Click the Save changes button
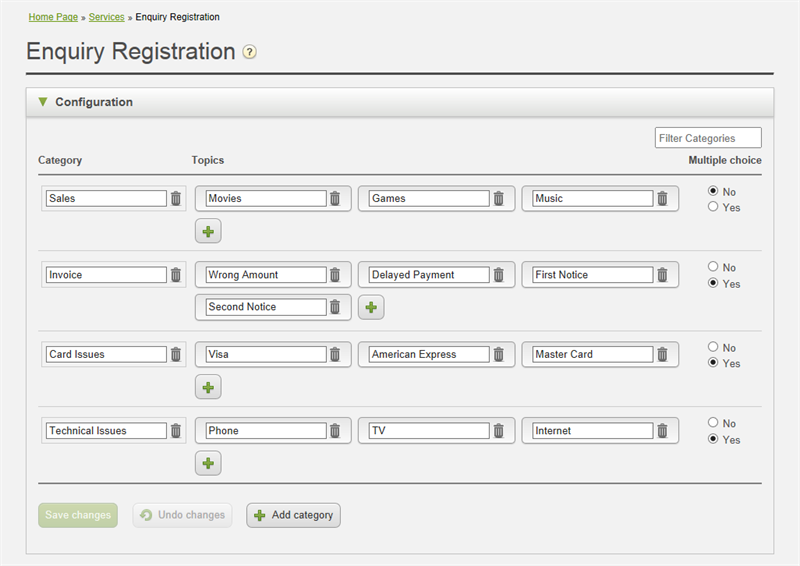800x566 pixels. 78,515
